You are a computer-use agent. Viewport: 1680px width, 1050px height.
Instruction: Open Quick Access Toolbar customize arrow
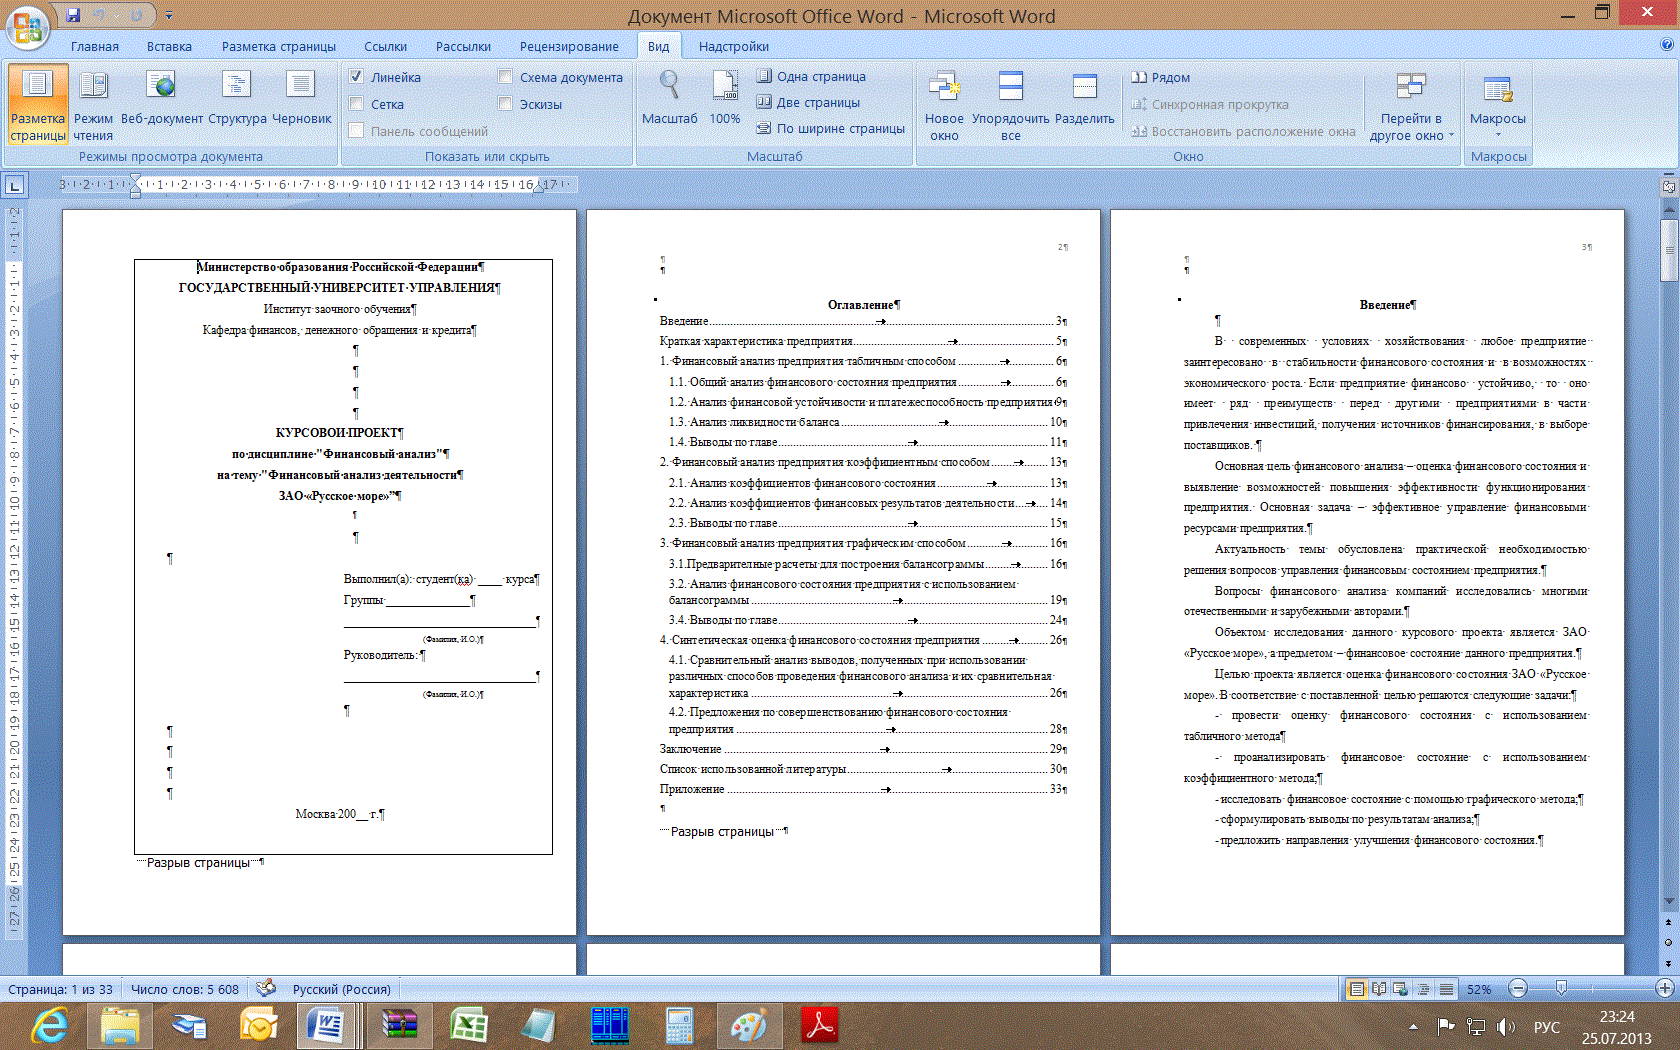(x=169, y=16)
